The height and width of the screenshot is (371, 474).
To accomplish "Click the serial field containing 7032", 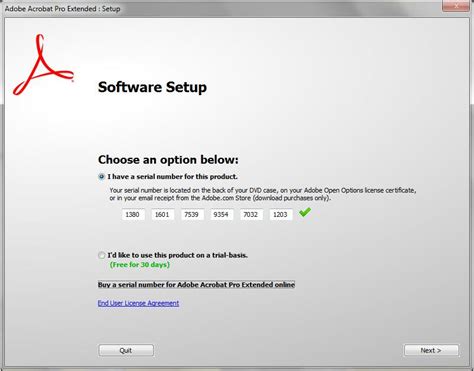I will (251, 215).
